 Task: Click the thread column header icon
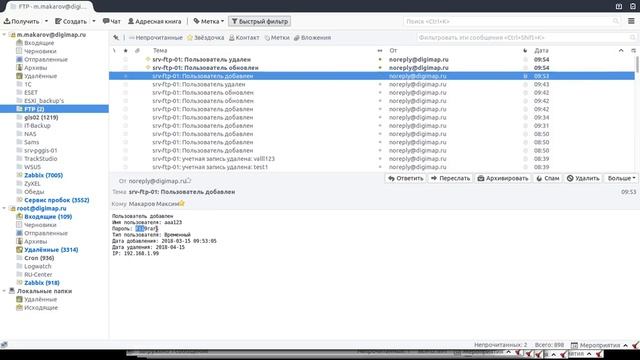[x=114, y=51]
